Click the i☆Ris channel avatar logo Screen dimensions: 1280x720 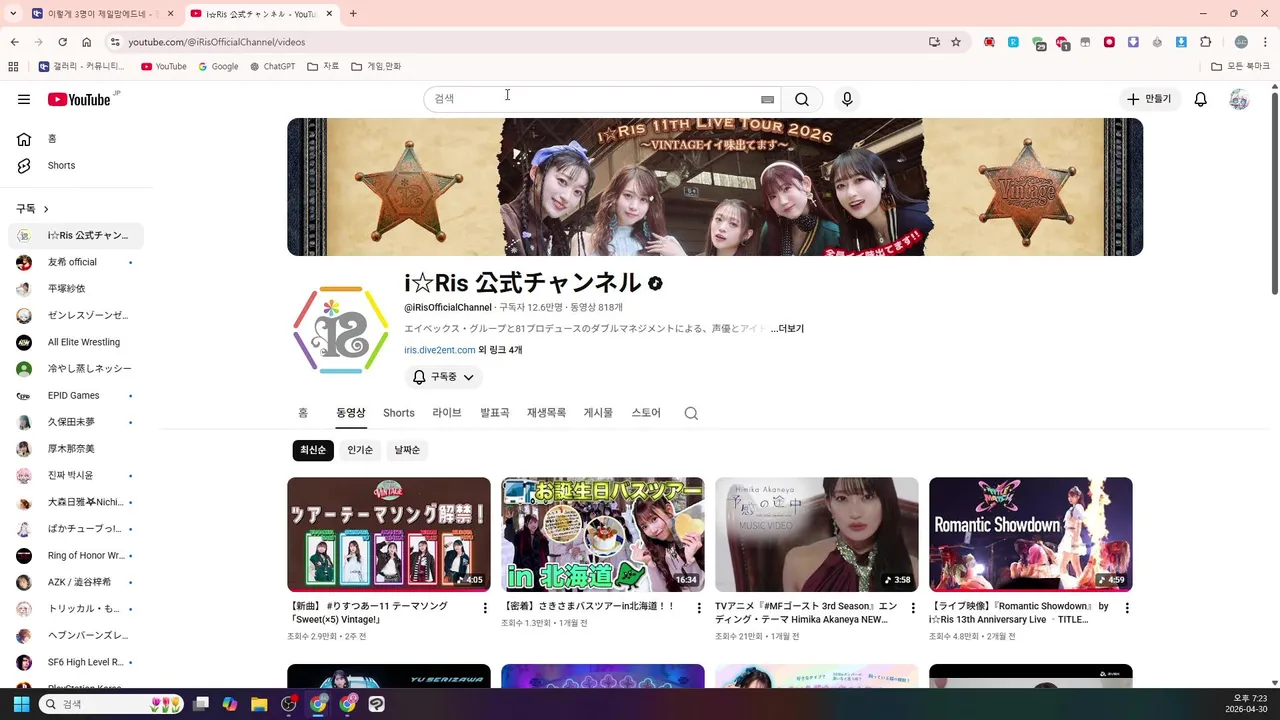pyautogui.click(x=340, y=330)
